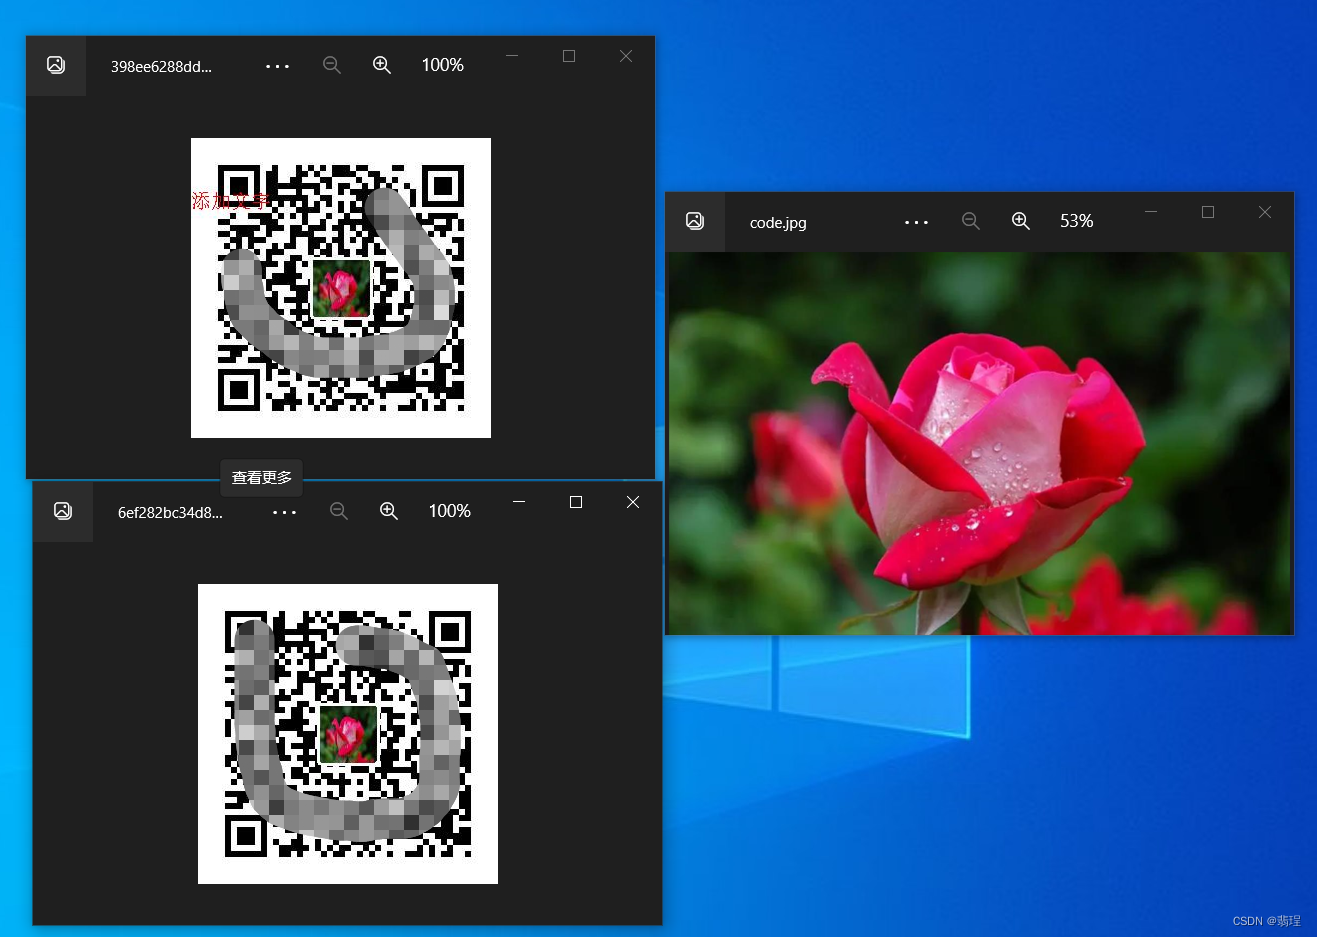Zoom out in the 398ee6288dd window
Screen dimensions: 1317x937
332,65
